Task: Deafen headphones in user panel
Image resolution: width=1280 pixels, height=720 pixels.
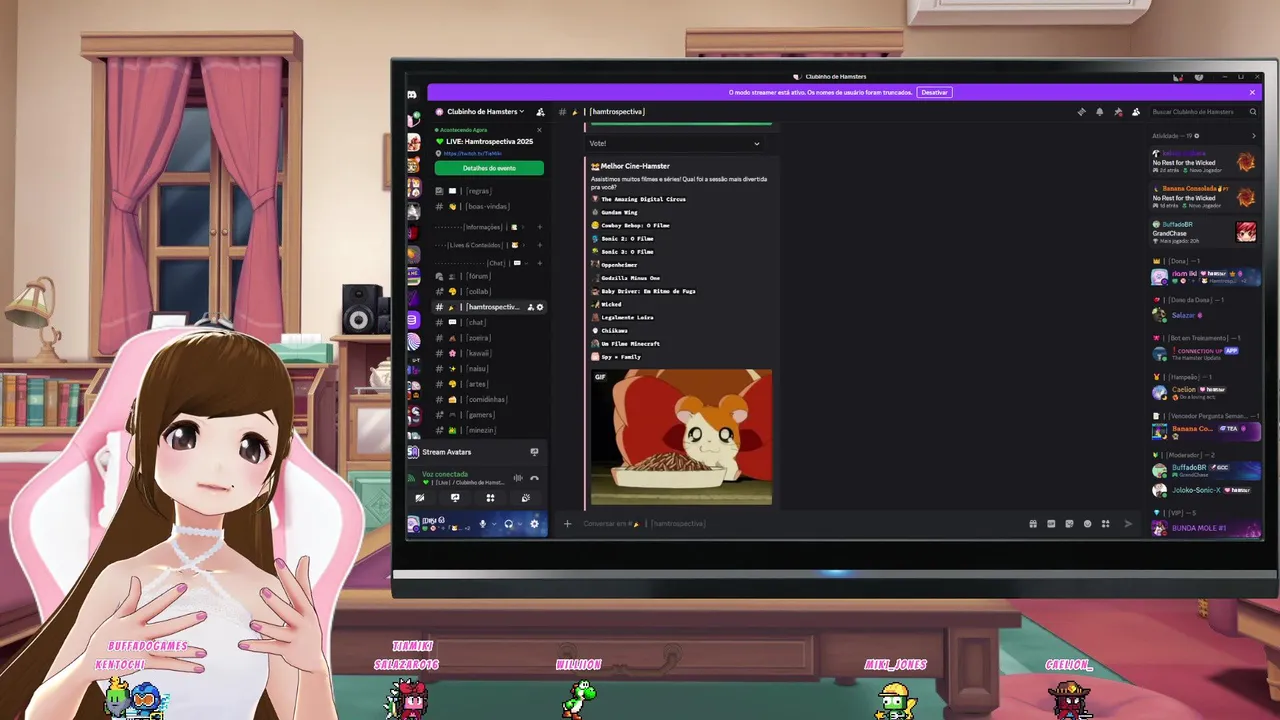Action: (508, 524)
